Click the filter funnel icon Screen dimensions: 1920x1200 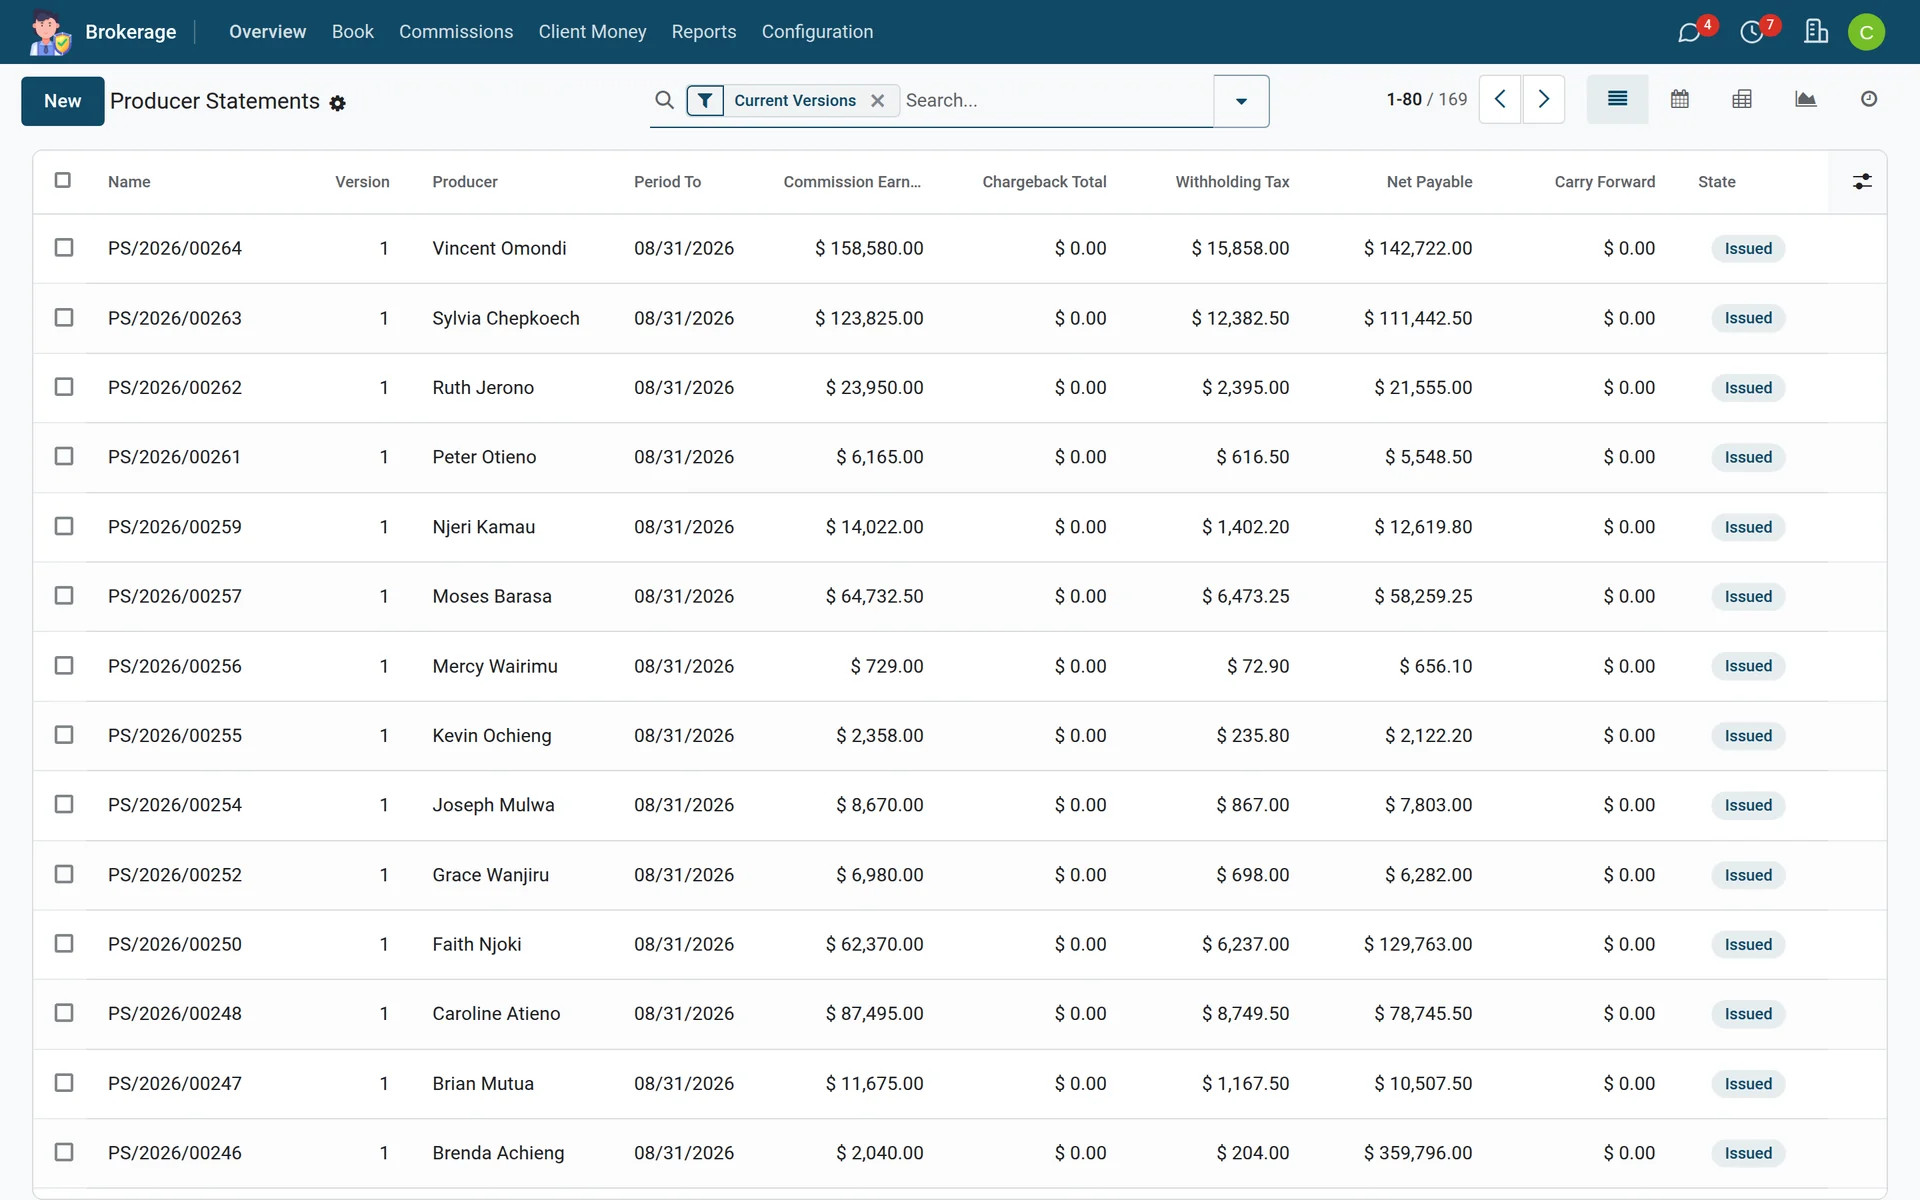pyautogui.click(x=705, y=100)
